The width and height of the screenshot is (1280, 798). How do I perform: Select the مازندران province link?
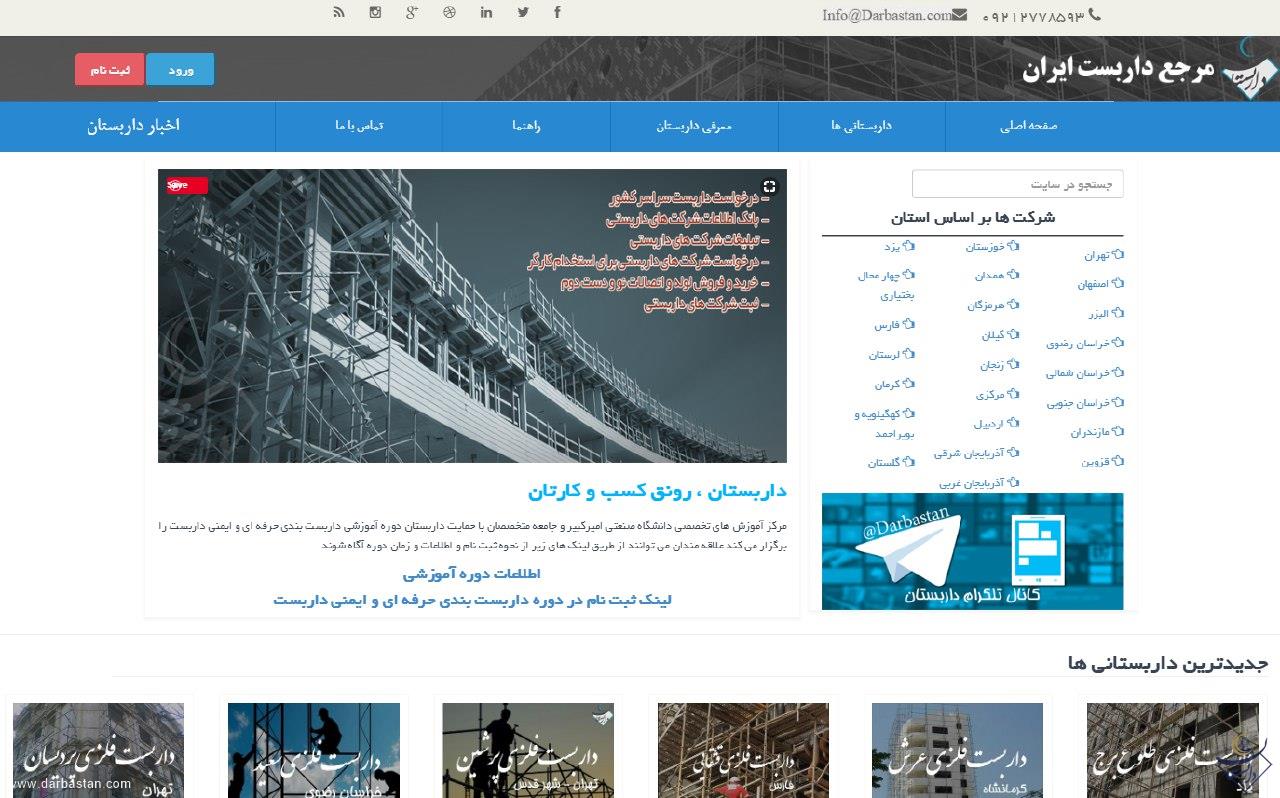[1097, 432]
